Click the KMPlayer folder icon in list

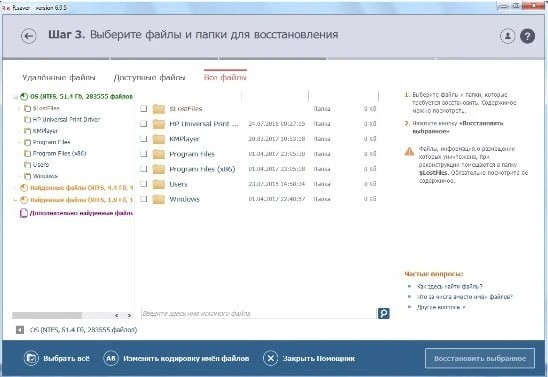[x=159, y=139]
